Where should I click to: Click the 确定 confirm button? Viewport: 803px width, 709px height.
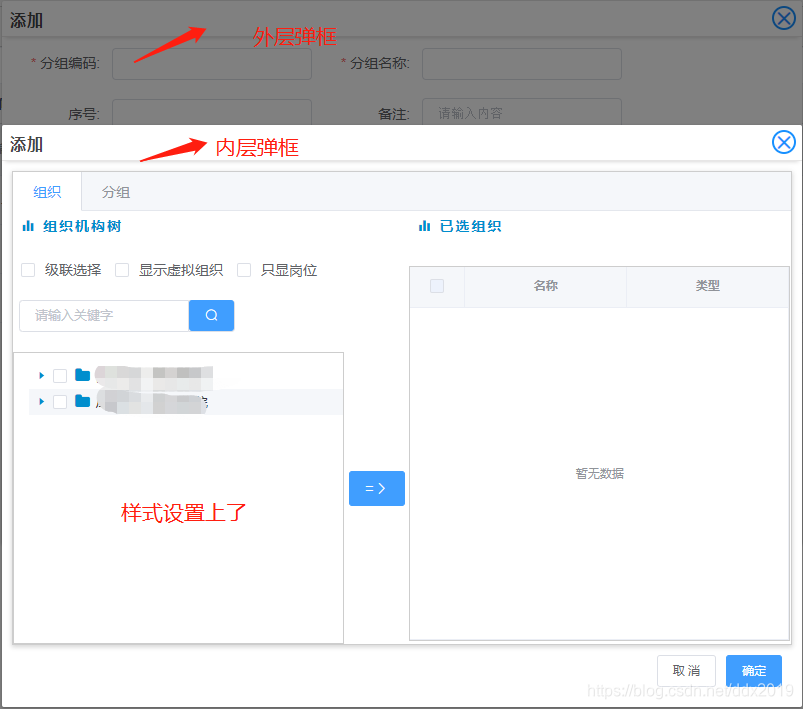[753, 671]
